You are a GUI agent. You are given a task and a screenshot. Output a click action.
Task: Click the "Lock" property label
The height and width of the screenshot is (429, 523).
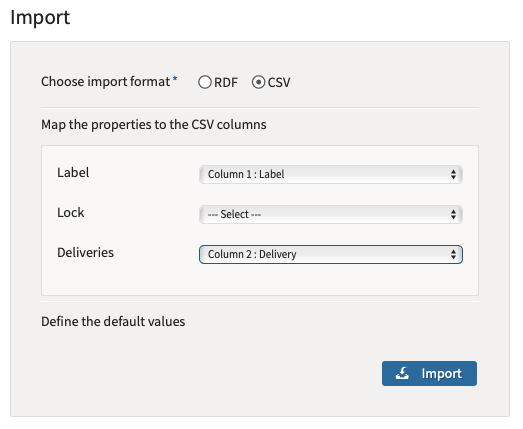[x=71, y=212]
